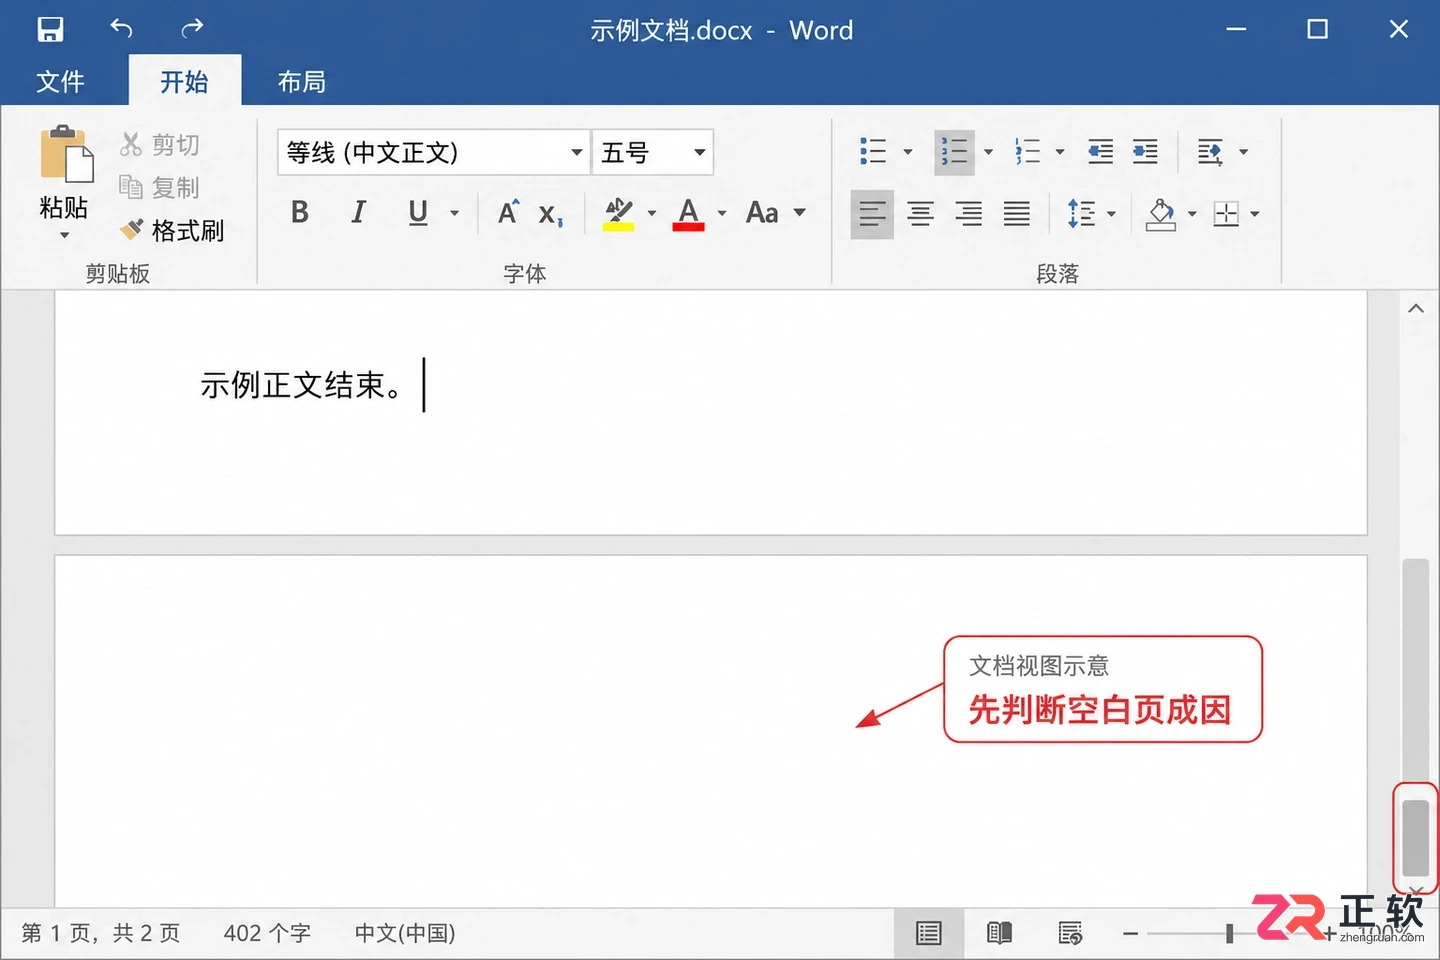Apply red font color
Screen dimensions: 1440x960
pos(689,214)
